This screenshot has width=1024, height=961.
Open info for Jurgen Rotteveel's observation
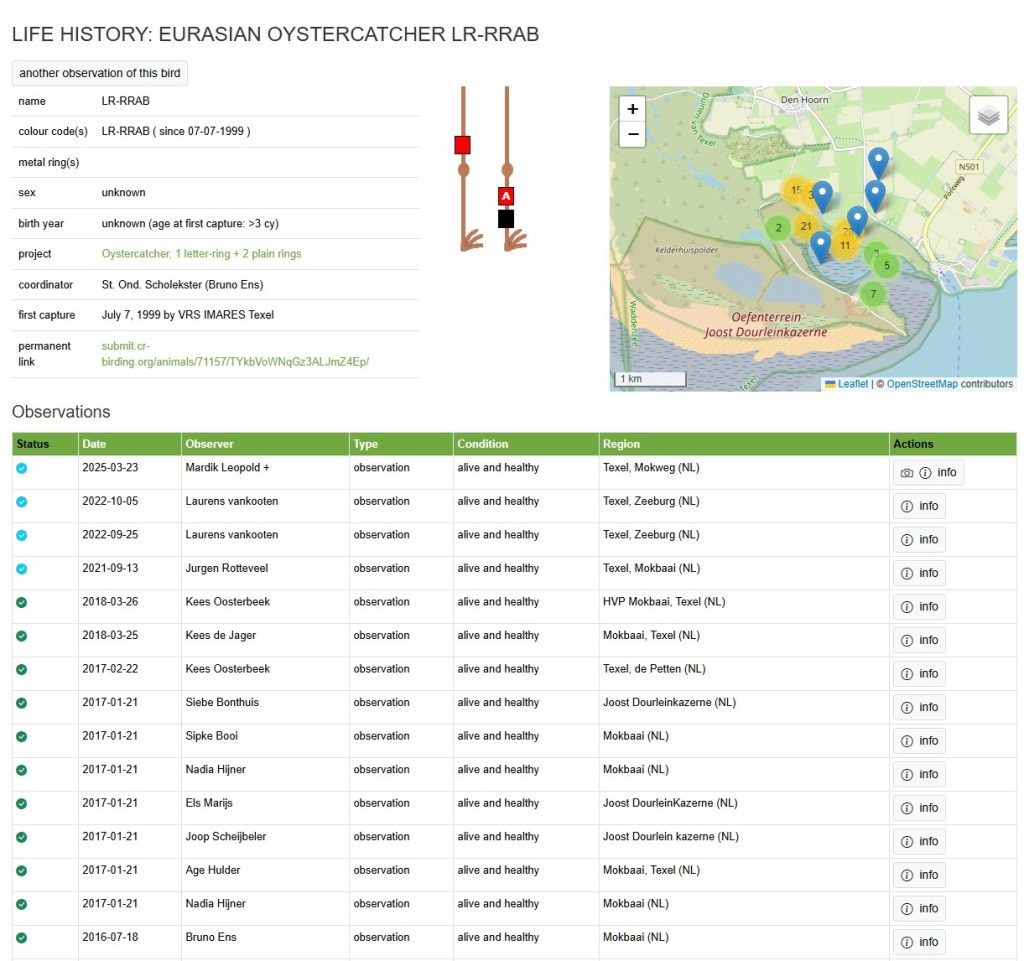tap(920, 573)
